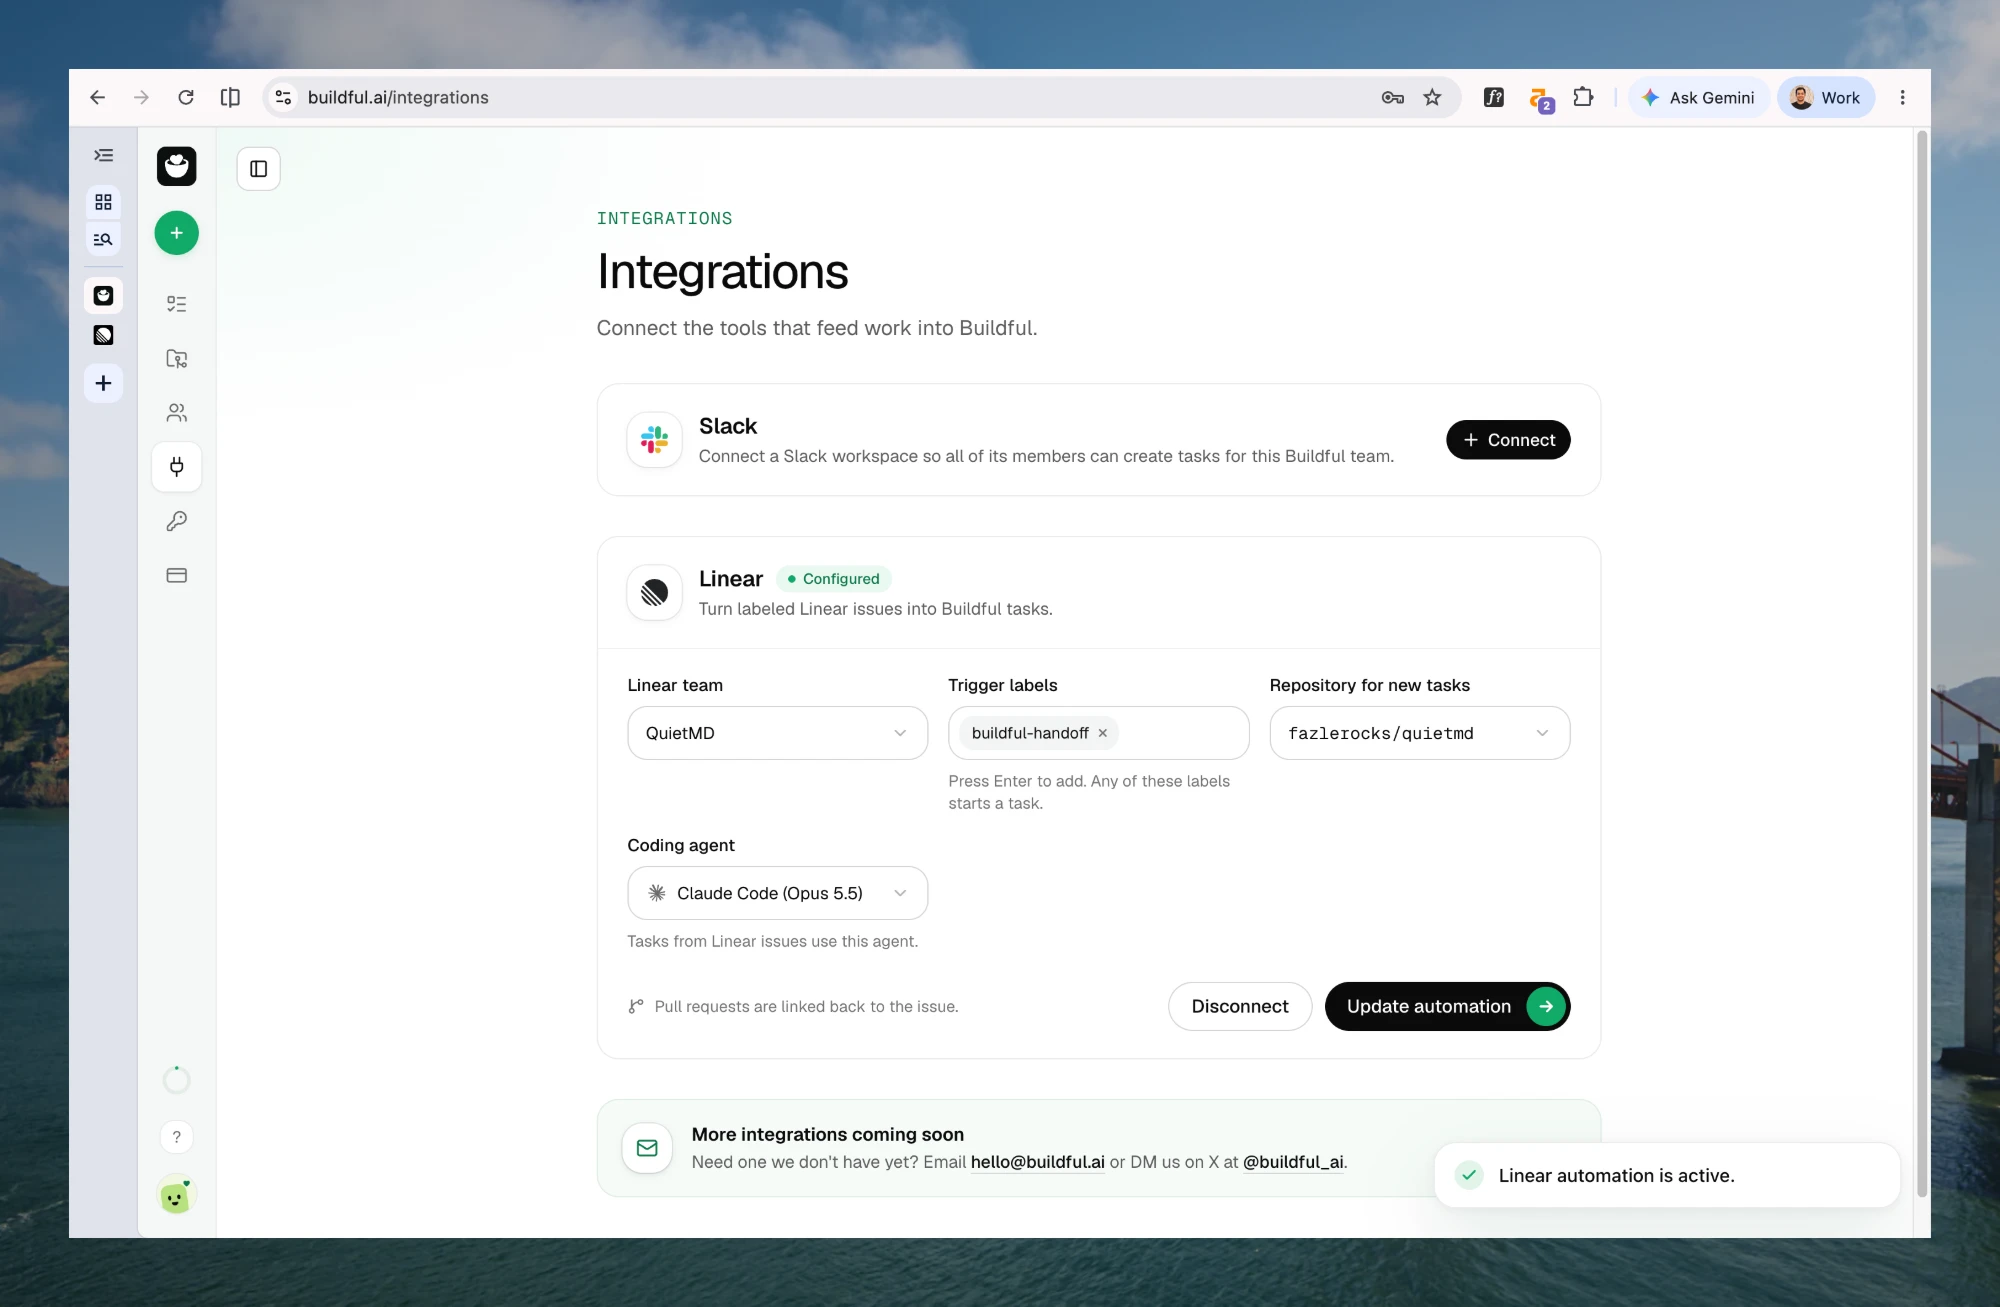
Task: Click the page vertical scrollbar
Action: click(1921, 663)
